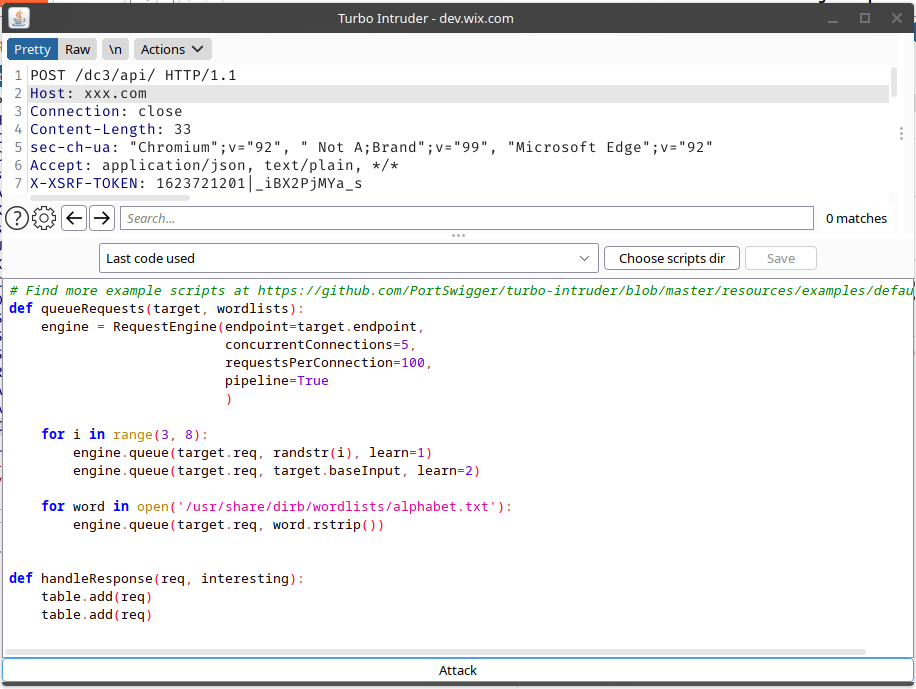
Task: Focus the Search input field
Action: click(x=466, y=218)
